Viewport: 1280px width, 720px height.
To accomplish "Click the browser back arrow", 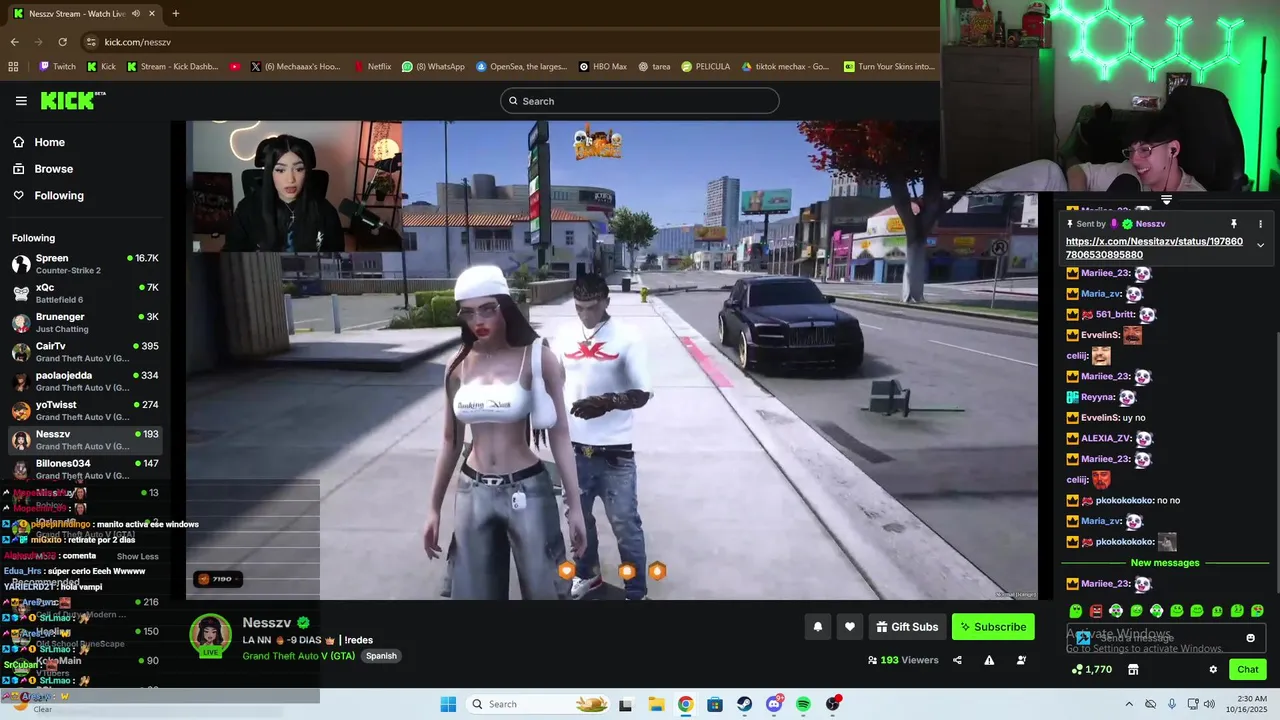I will 15,42.
